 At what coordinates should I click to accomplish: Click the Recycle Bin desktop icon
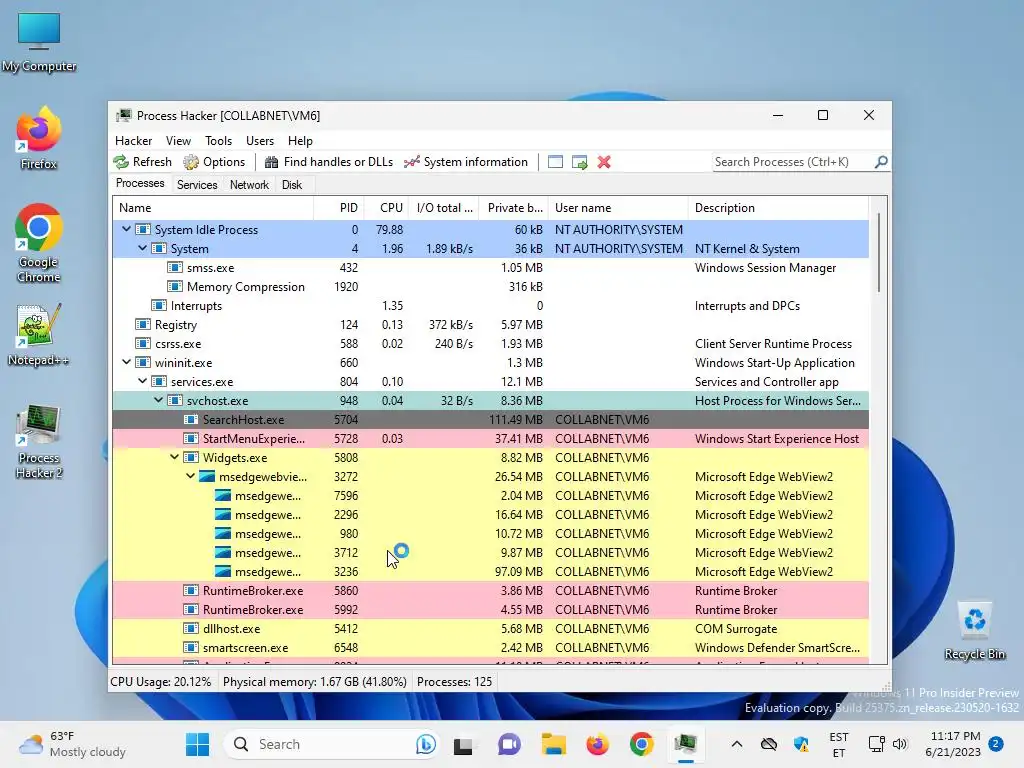(974, 631)
